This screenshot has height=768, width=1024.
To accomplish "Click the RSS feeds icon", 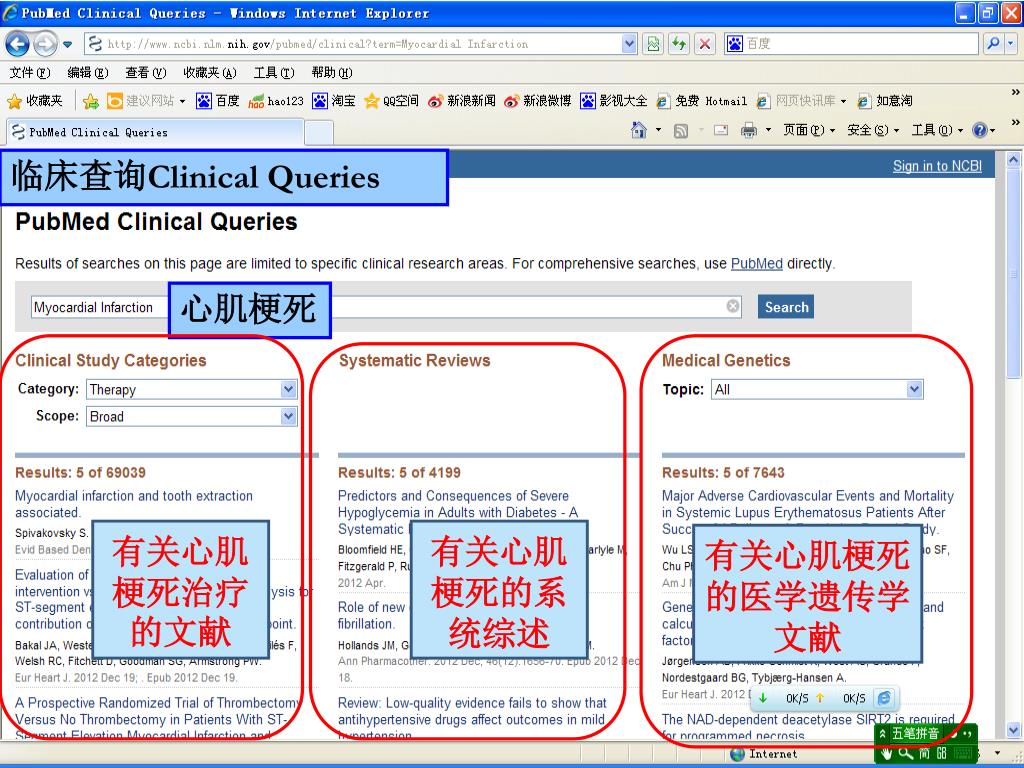I will 680,131.
